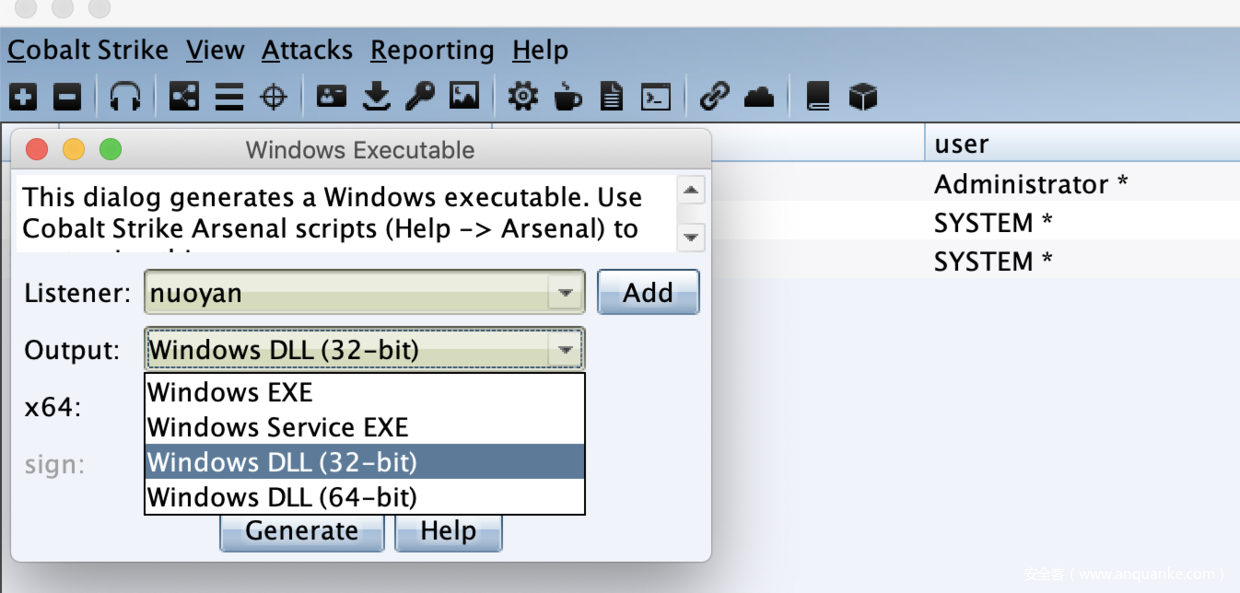Click the coffee cup Java icon

pyautogui.click(x=568, y=97)
